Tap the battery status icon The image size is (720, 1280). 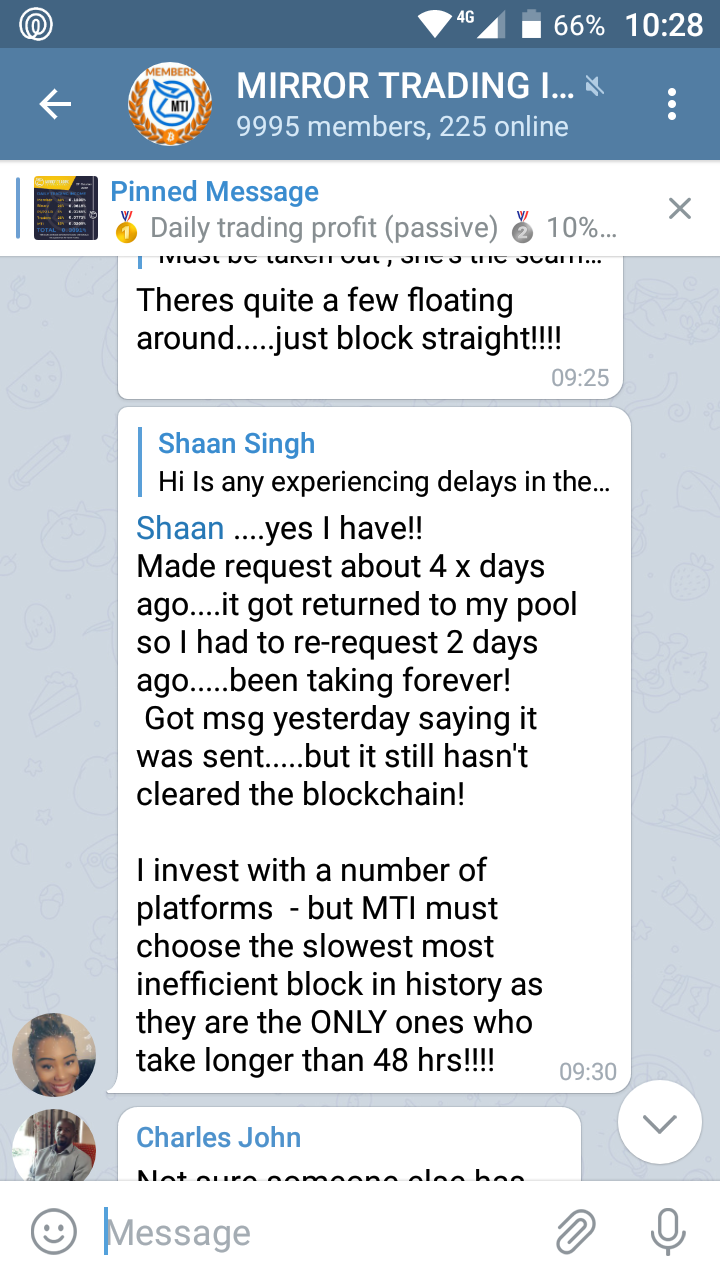[531, 24]
